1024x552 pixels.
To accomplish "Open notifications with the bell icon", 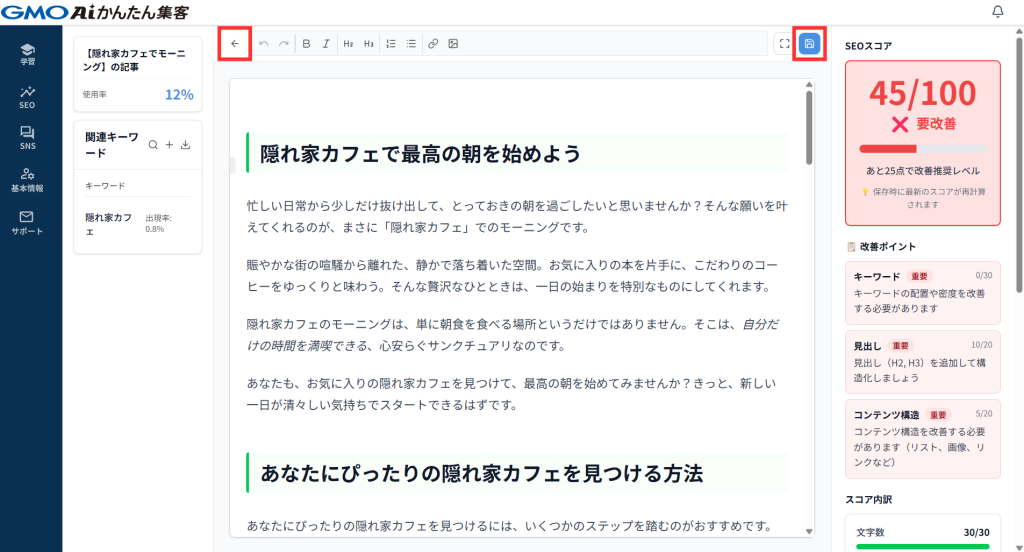I will pos(997,12).
